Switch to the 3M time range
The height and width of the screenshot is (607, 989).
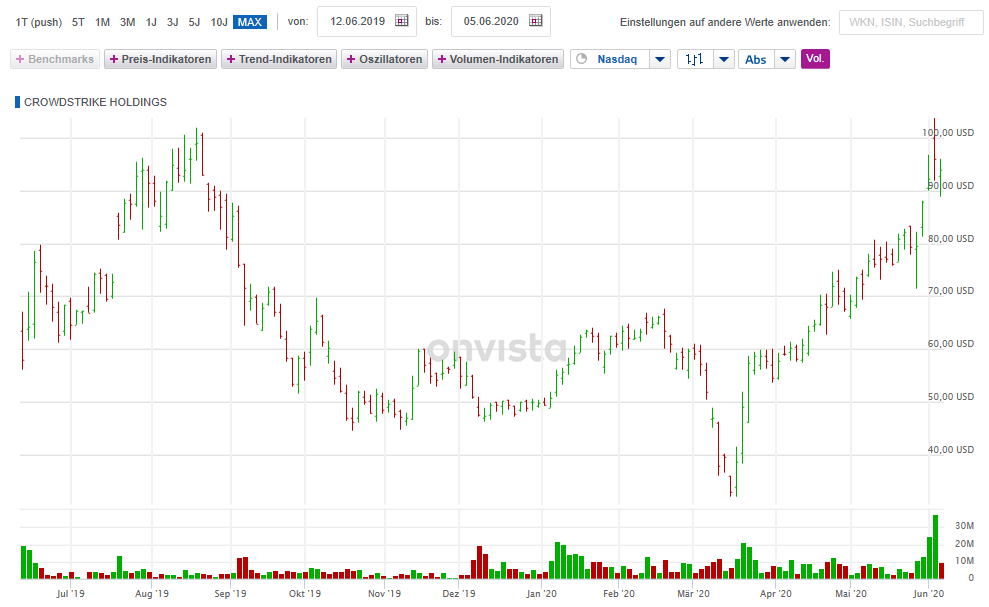pos(127,22)
